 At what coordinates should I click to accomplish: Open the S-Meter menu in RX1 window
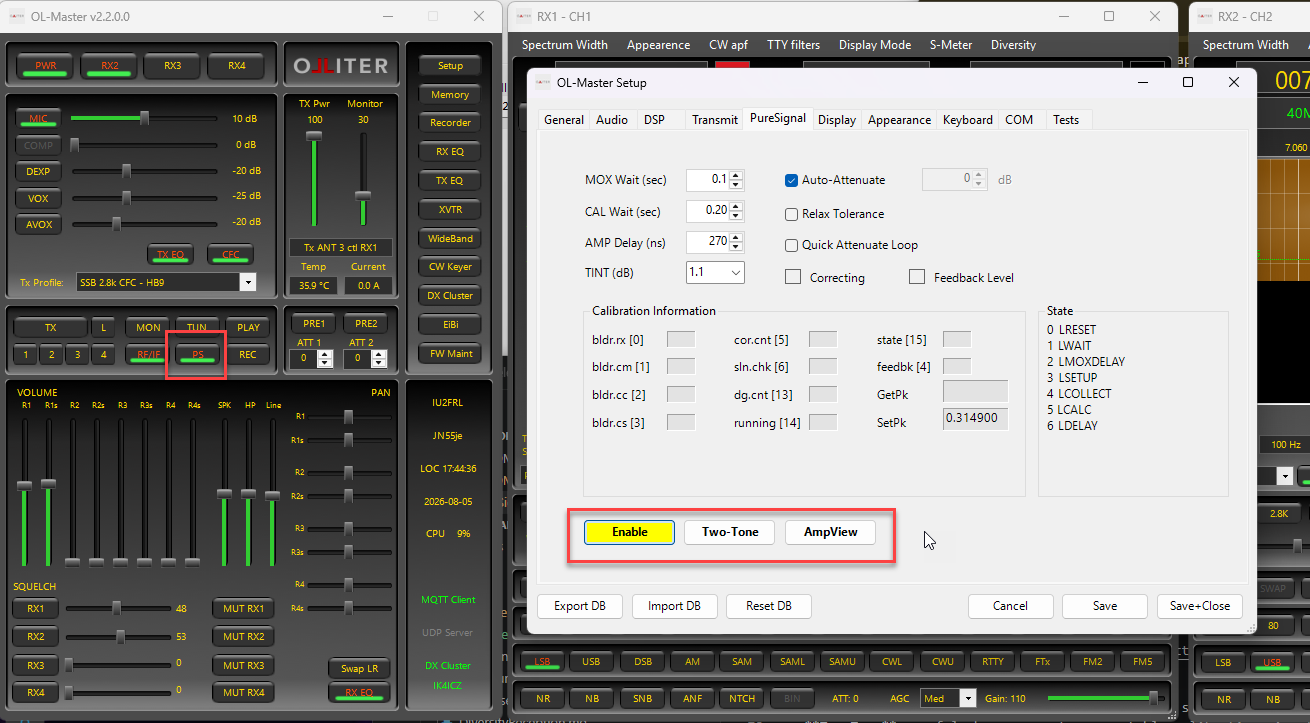tap(950, 45)
